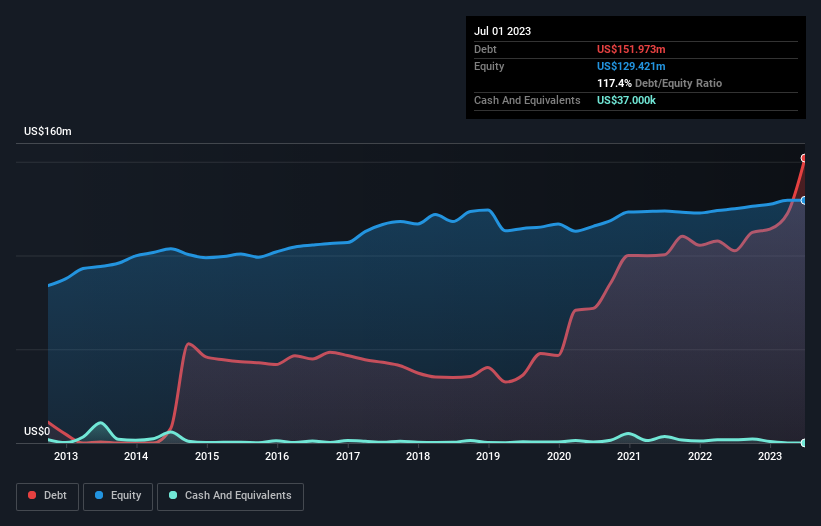Image resolution: width=821 pixels, height=526 pixels.
Task: Click the blue Equity endpoint marker
Action: click(x=804, y=200)
